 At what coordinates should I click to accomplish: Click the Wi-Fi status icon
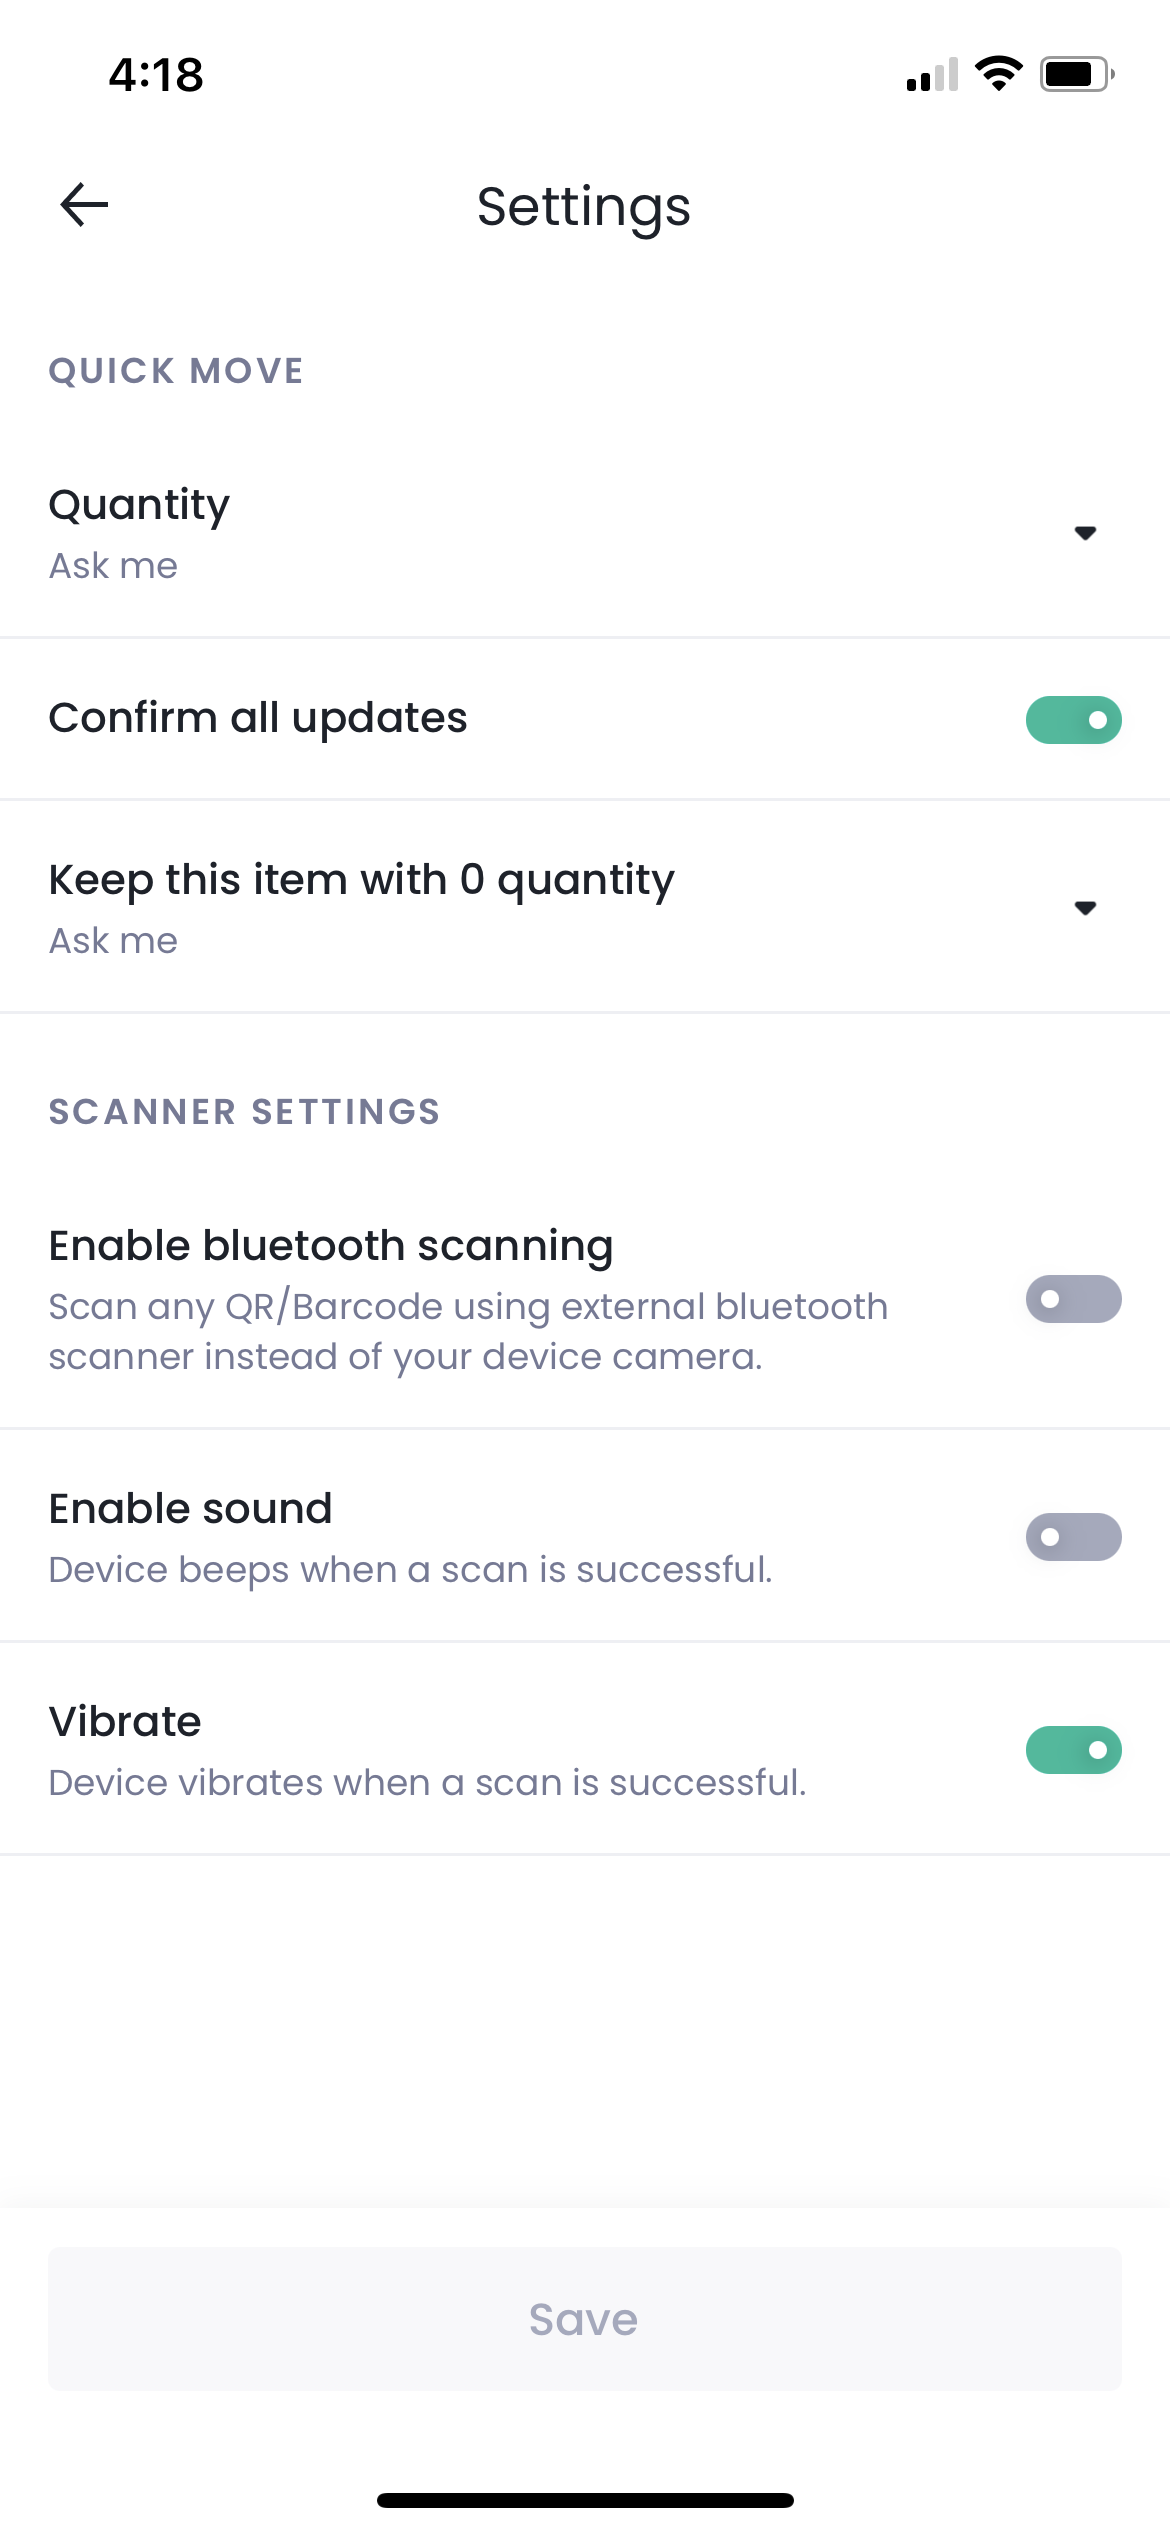click(997, 72)
